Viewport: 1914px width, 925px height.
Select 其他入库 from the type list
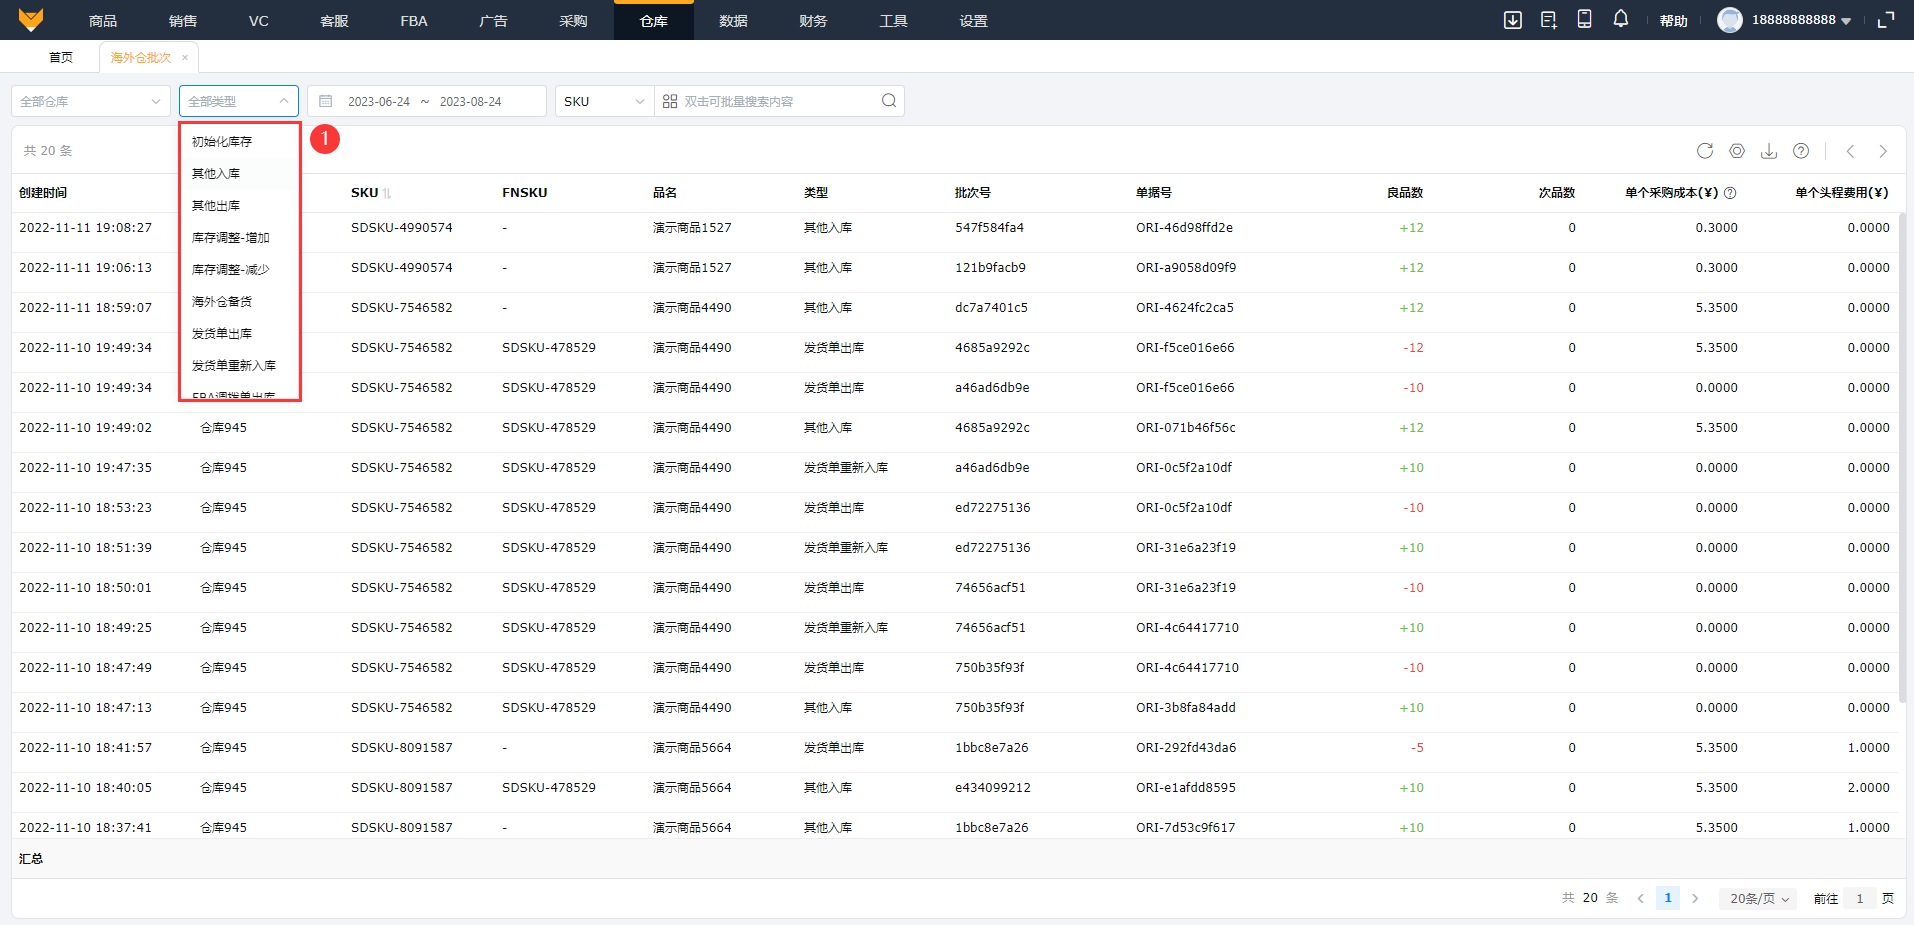tap(216, 174)
